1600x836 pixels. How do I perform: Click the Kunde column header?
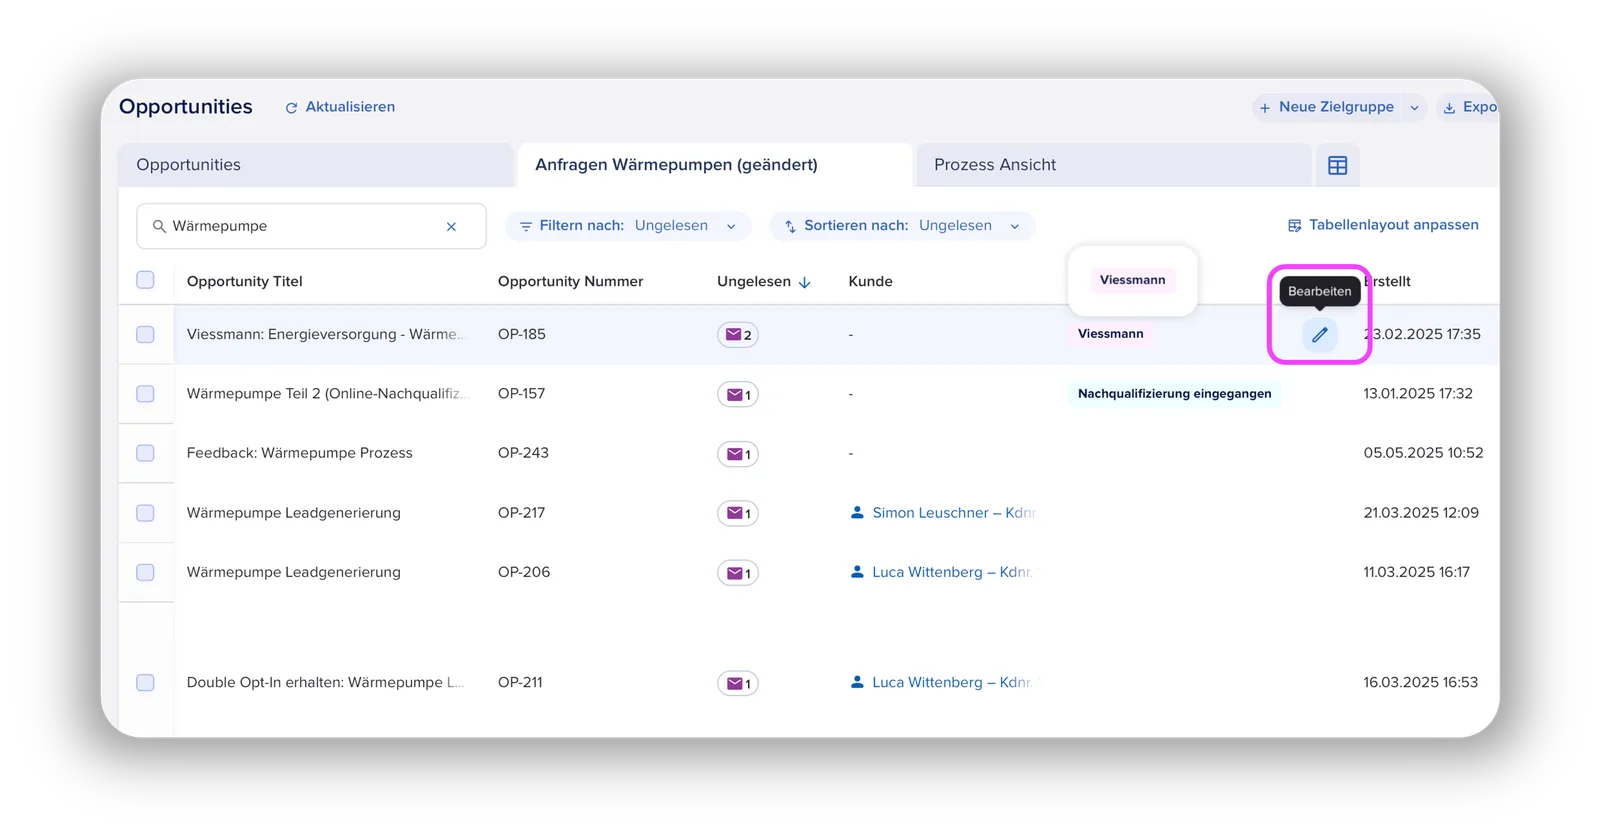pos(870,281)
